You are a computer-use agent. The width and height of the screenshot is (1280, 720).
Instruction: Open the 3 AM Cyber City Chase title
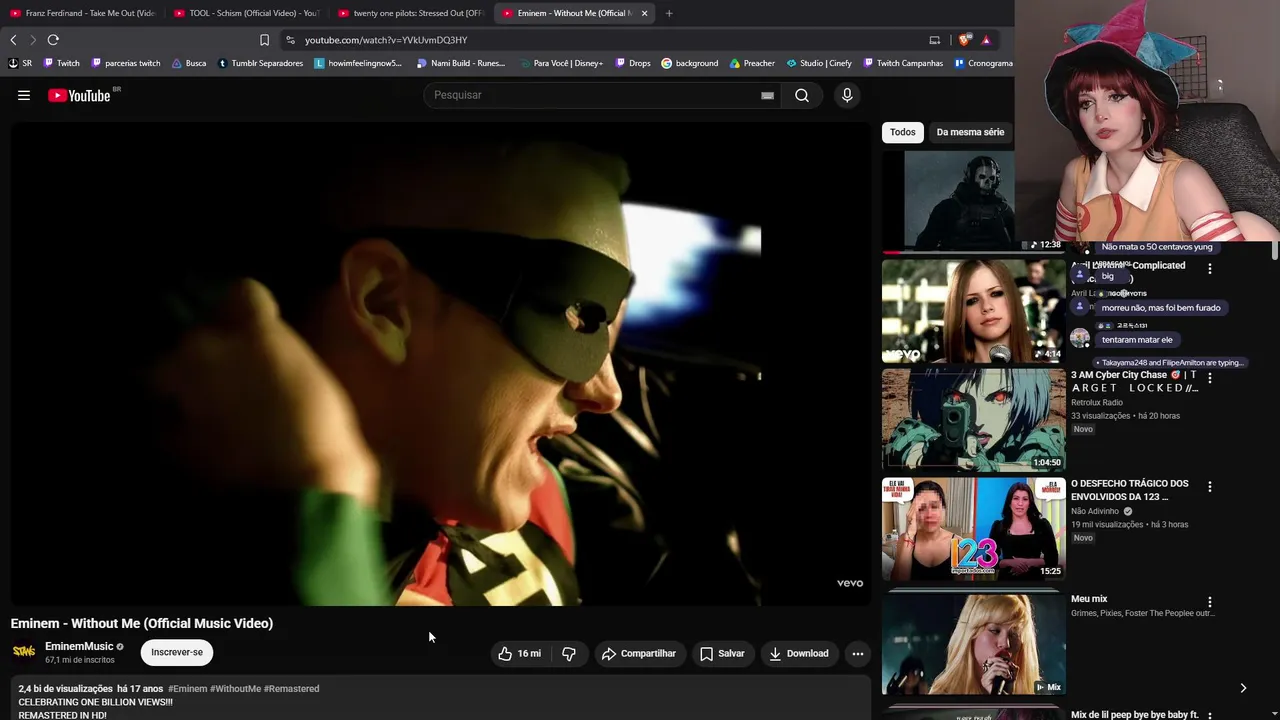click(1135, 381)
